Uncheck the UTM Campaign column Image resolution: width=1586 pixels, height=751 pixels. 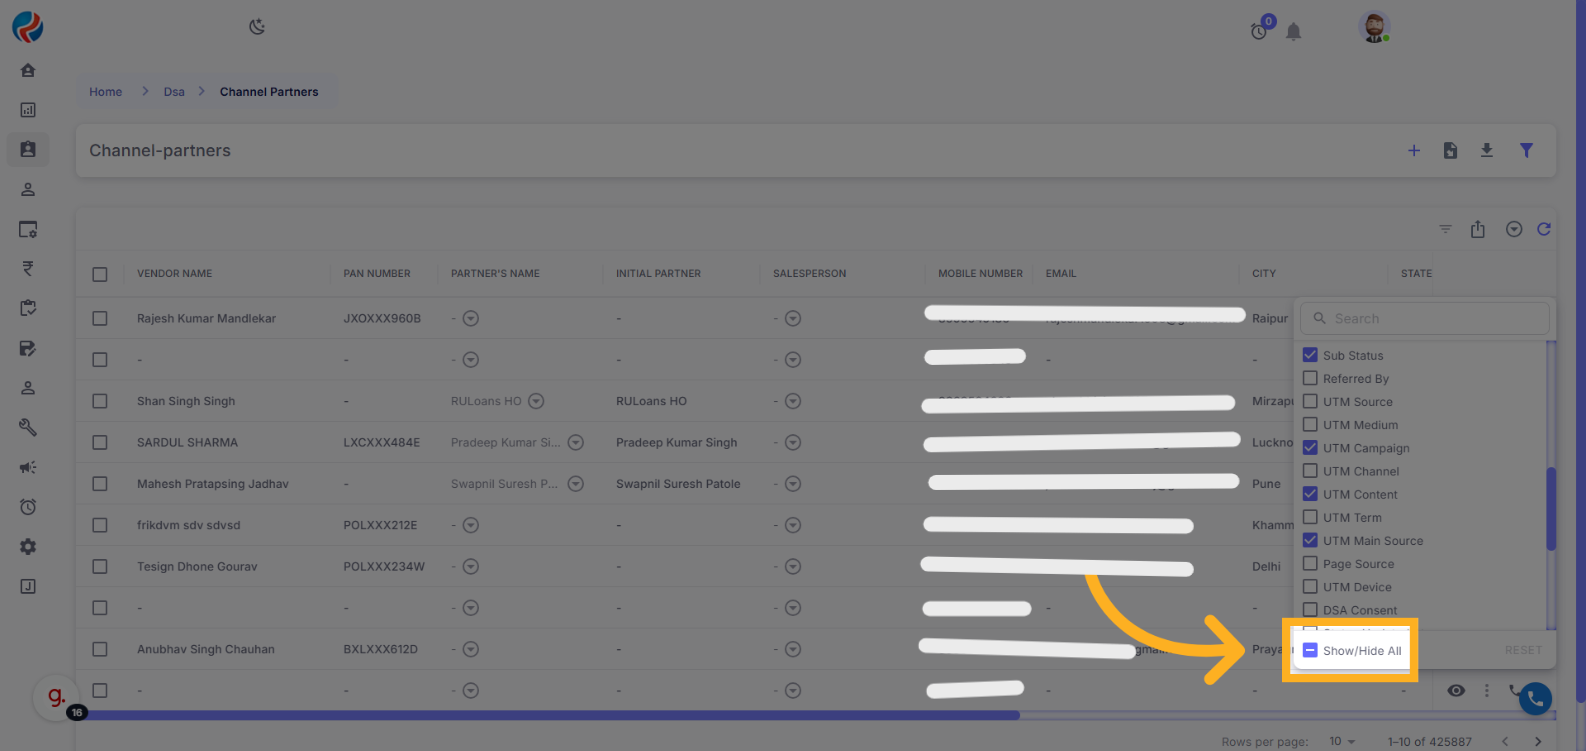pos(1310,447)
